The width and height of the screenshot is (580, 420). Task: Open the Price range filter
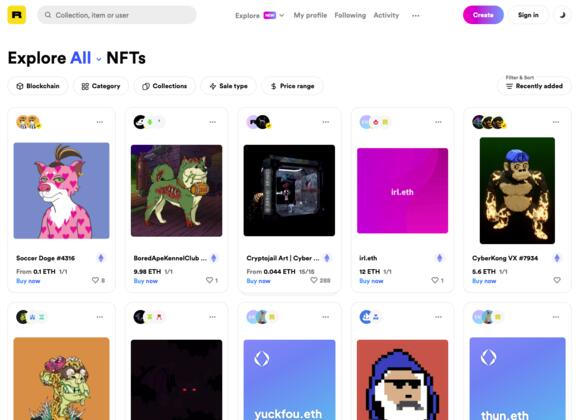(x=292, y=86)
